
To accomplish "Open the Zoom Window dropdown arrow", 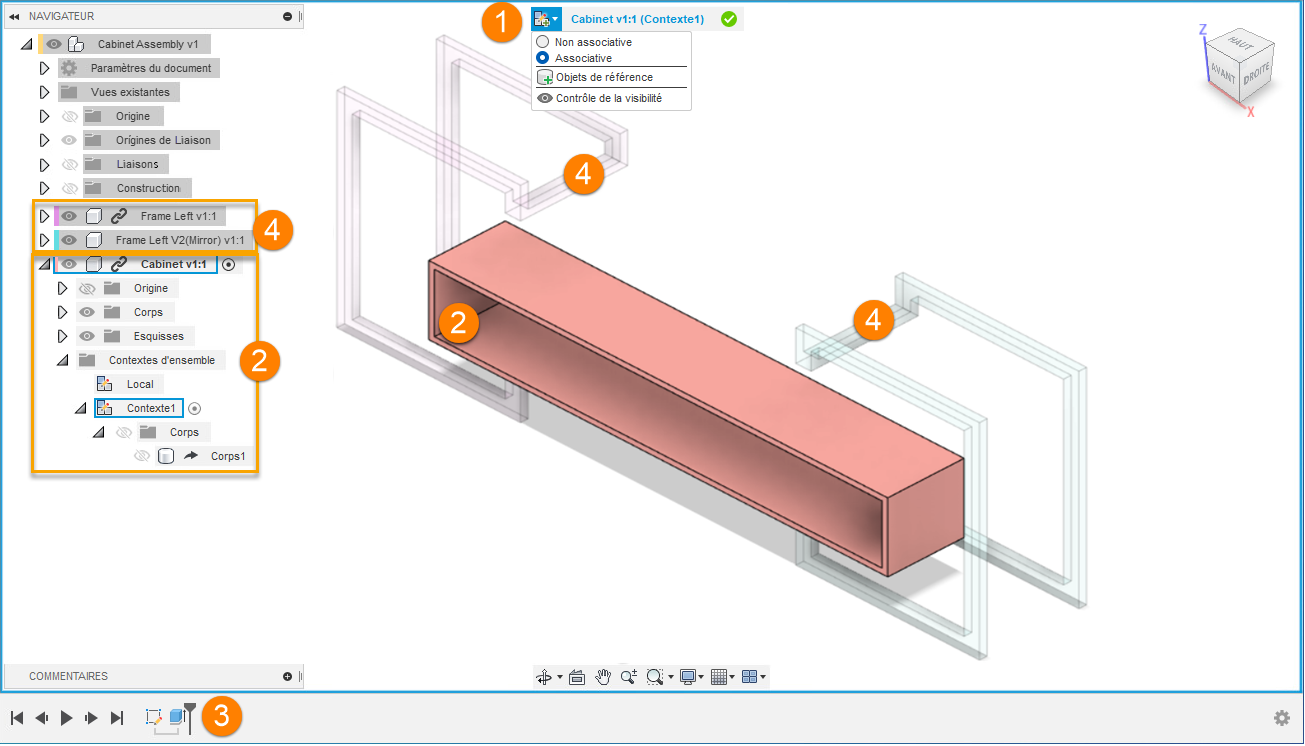I will (669, 677).
